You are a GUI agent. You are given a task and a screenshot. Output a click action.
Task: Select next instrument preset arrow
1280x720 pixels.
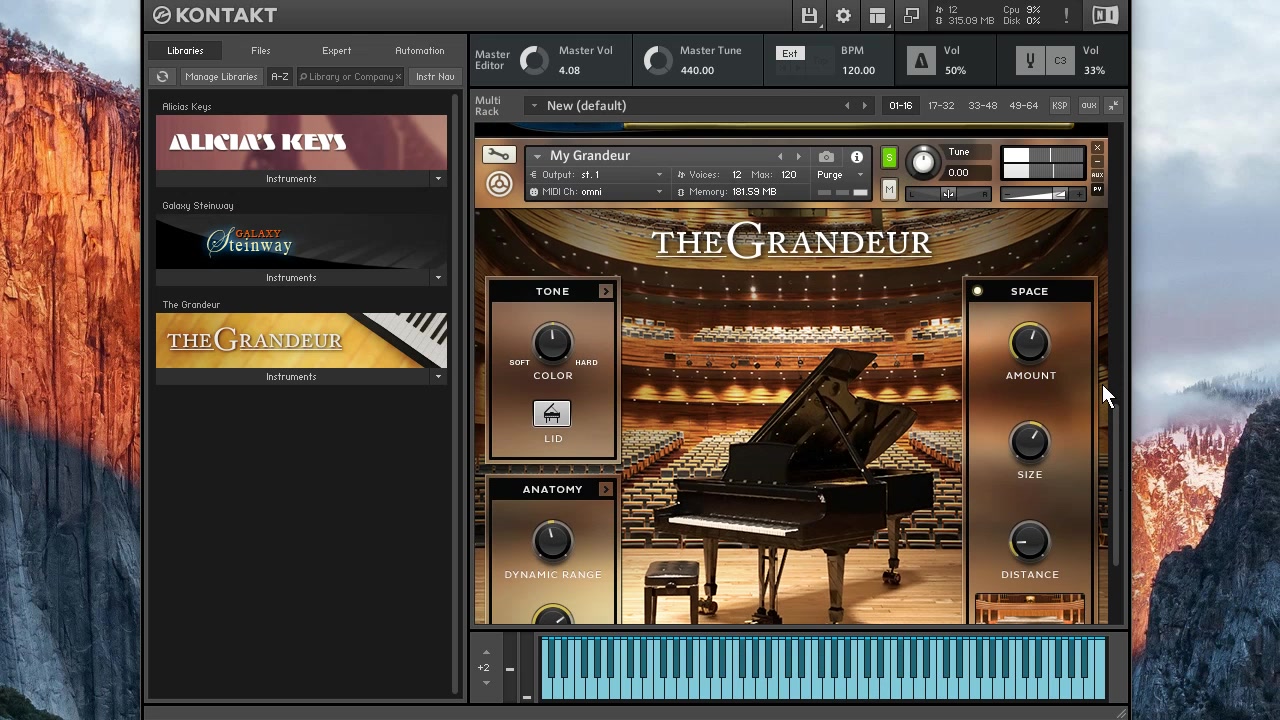click(x=798, y=157)
